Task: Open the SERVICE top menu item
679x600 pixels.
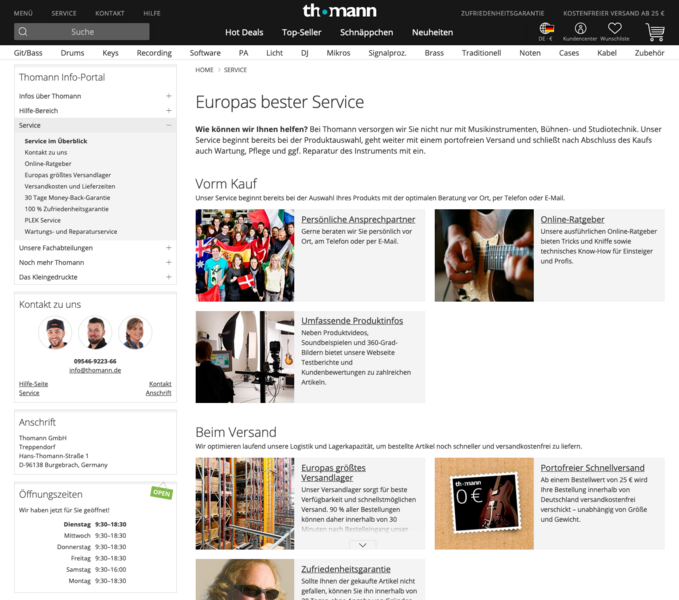Action: pyautogui.click(x=64, y=13)
